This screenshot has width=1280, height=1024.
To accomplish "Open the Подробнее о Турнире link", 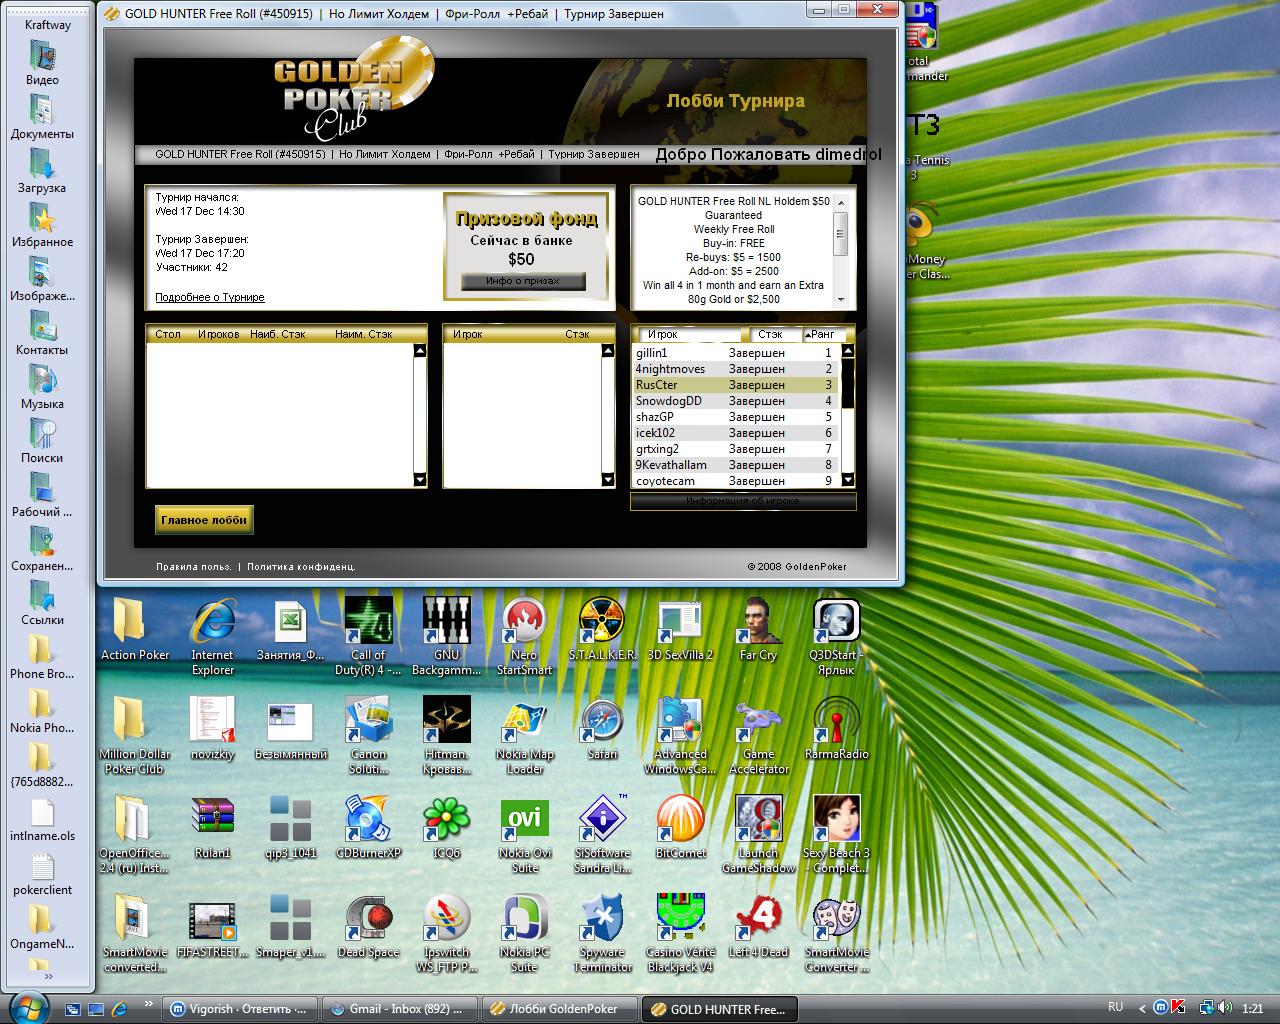I will (210, 298).
